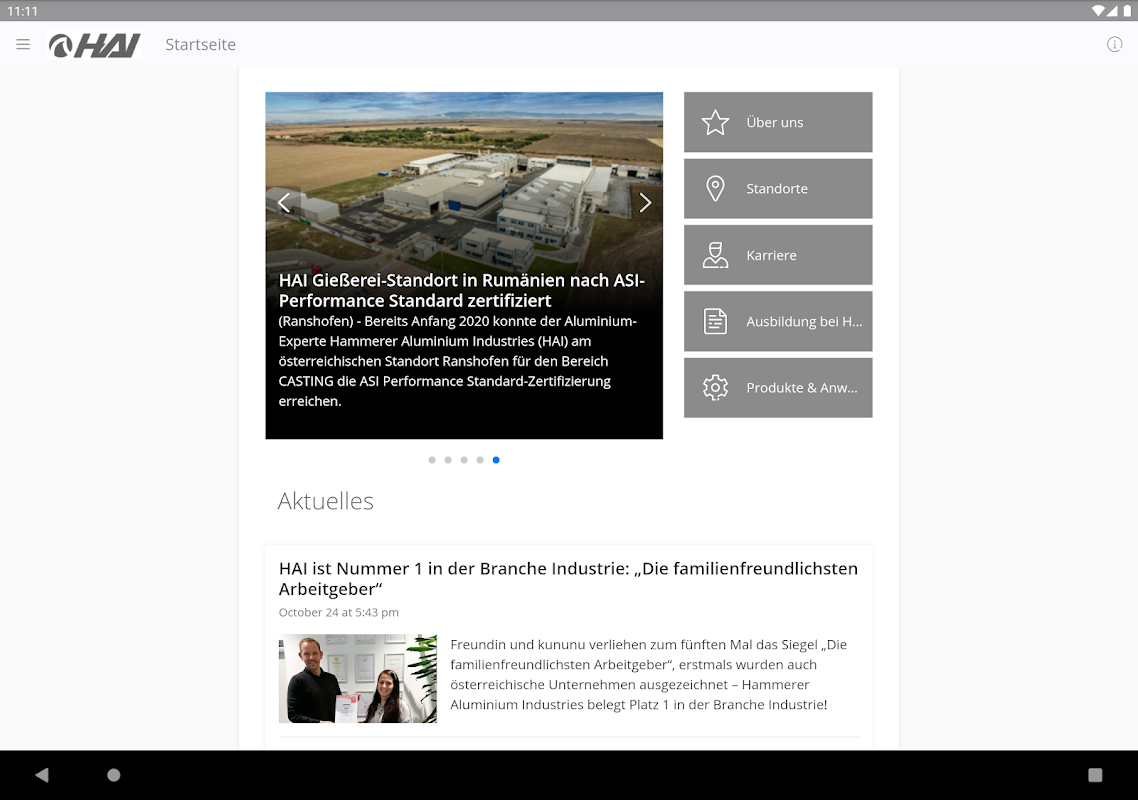Open the Karriere tile
The width and height of the screenshot is (1138, 800).
click(x=778, y=255)
